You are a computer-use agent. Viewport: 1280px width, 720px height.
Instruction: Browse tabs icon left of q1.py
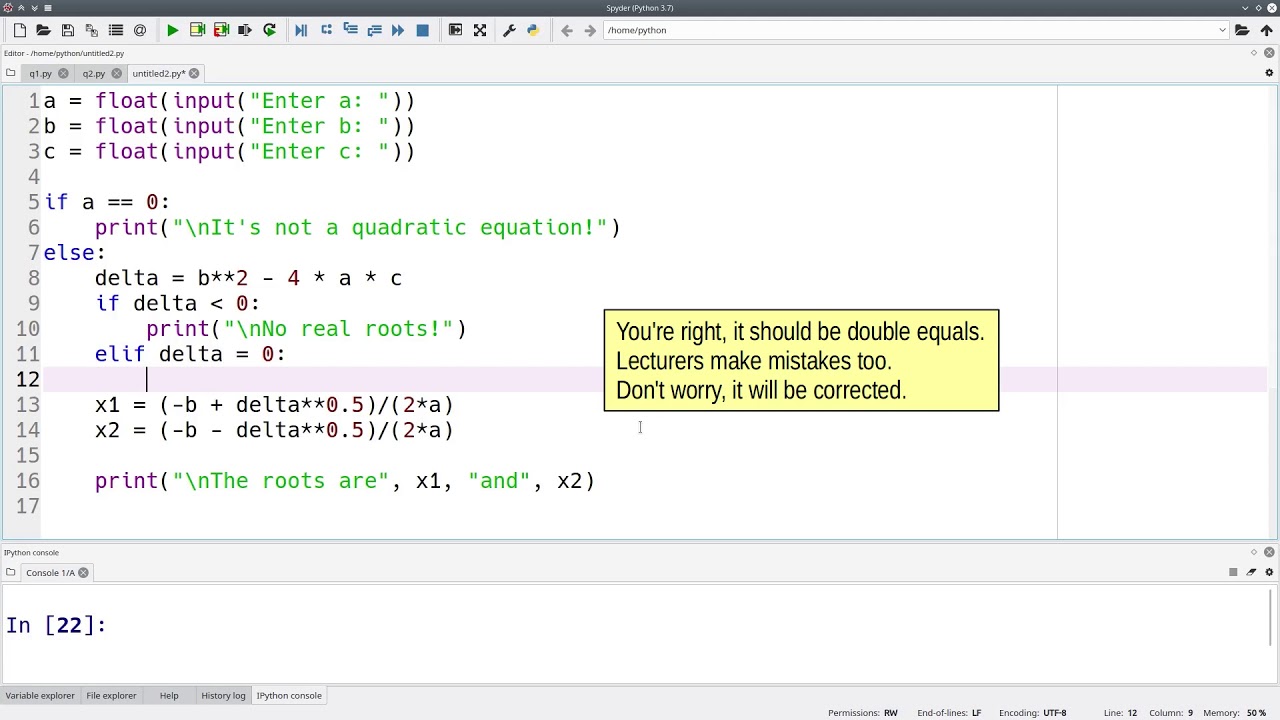click(x=10, y=73)
